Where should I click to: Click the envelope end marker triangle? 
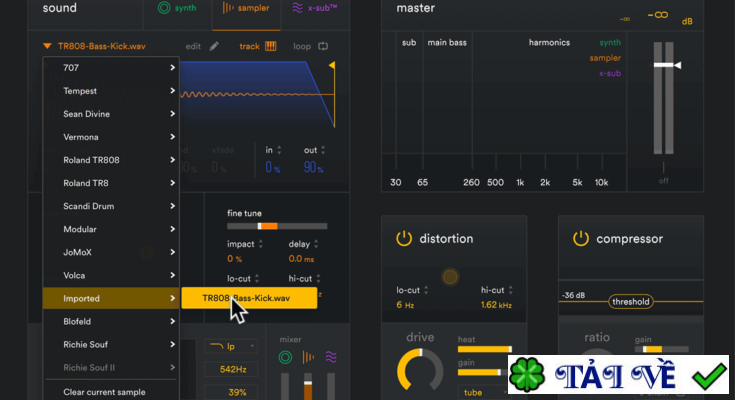[x=332, y=65]
